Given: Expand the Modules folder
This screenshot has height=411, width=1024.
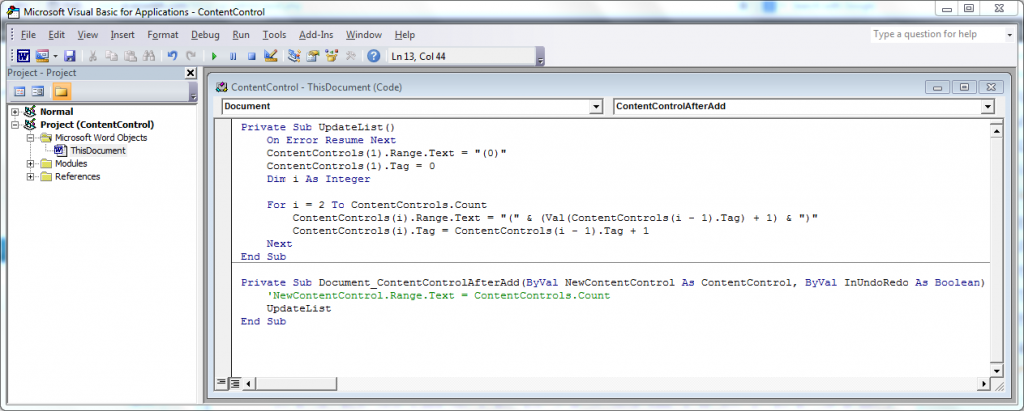Looking at the screenshot, I should 31,163.
